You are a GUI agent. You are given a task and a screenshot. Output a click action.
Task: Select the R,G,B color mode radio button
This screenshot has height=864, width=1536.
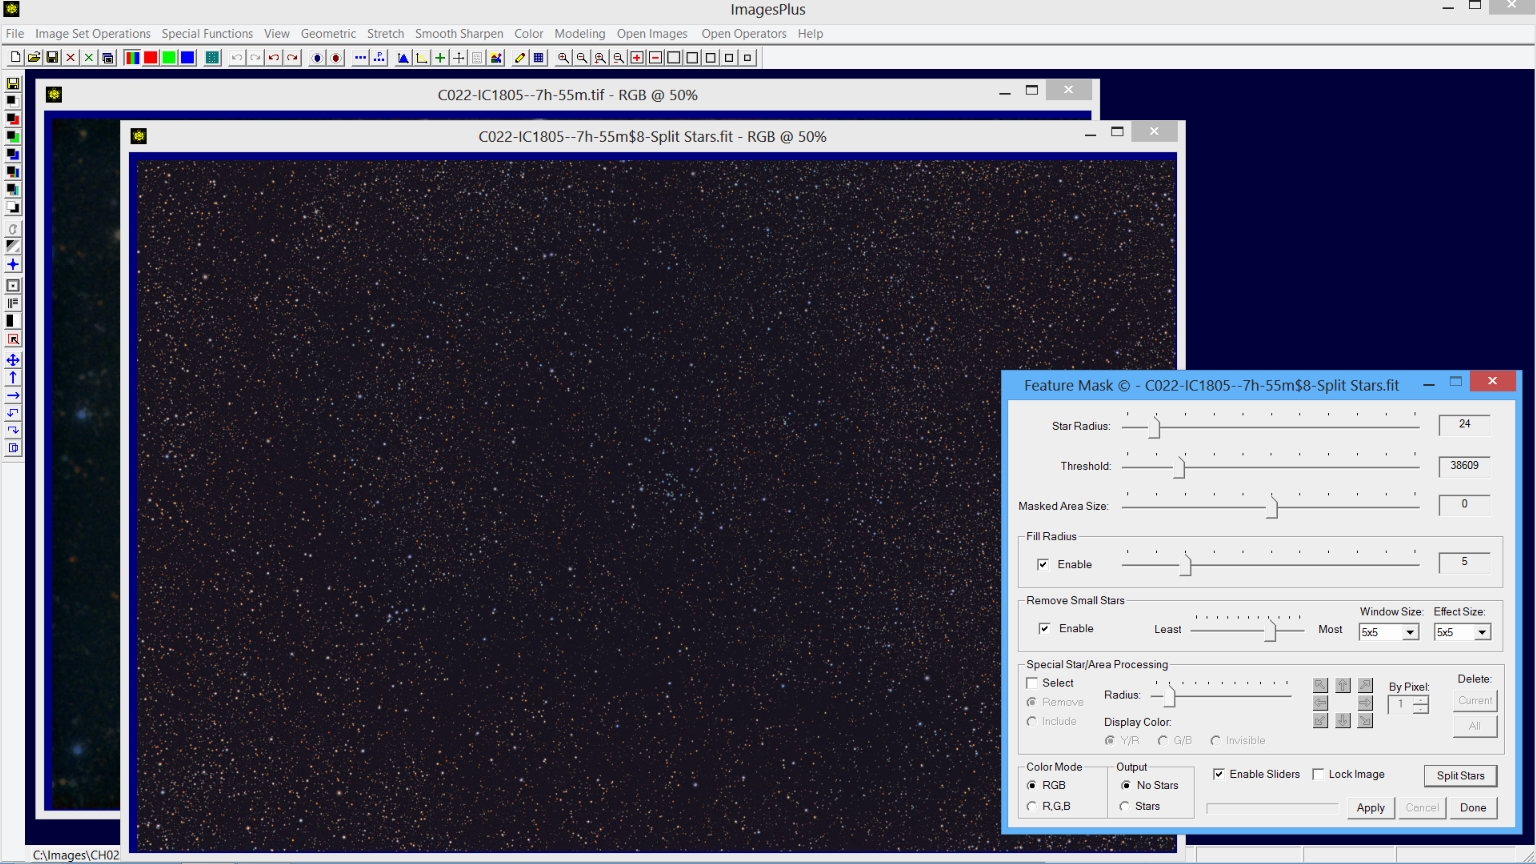pos(1032,806)
